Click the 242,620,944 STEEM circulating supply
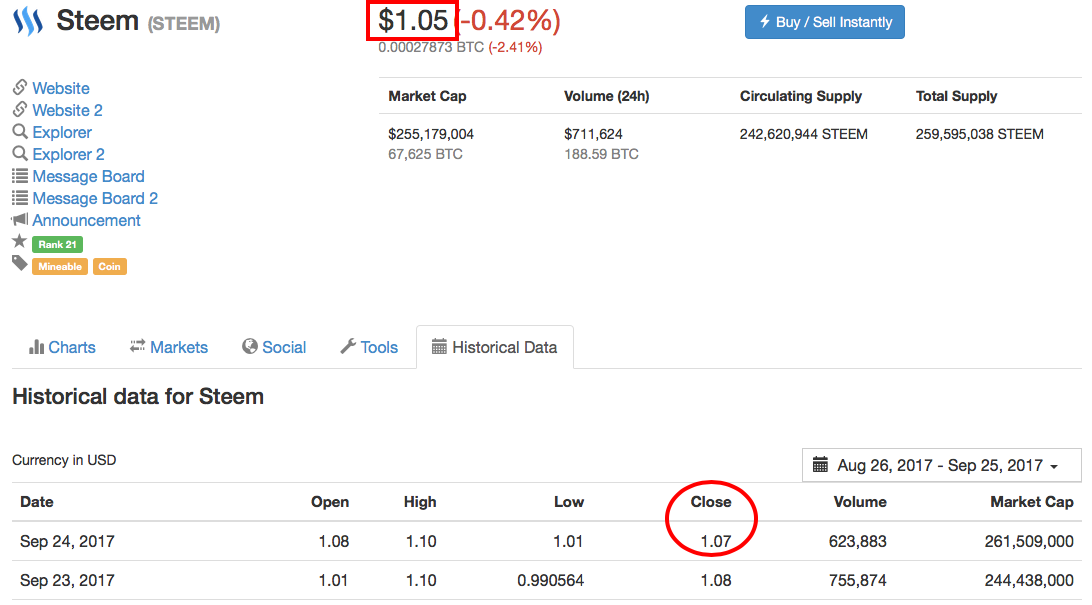The width and height of the screenshot is (1092, 605). coord(804,134)
